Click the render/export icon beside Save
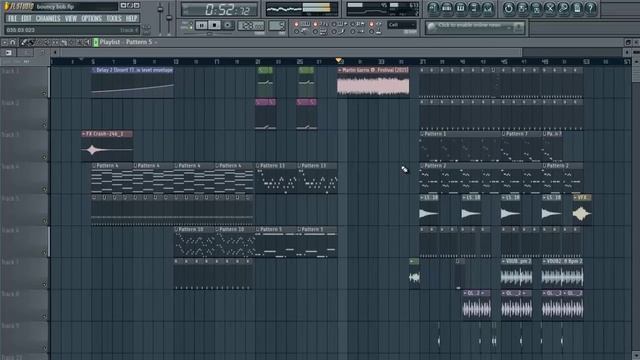 (536, 8)
